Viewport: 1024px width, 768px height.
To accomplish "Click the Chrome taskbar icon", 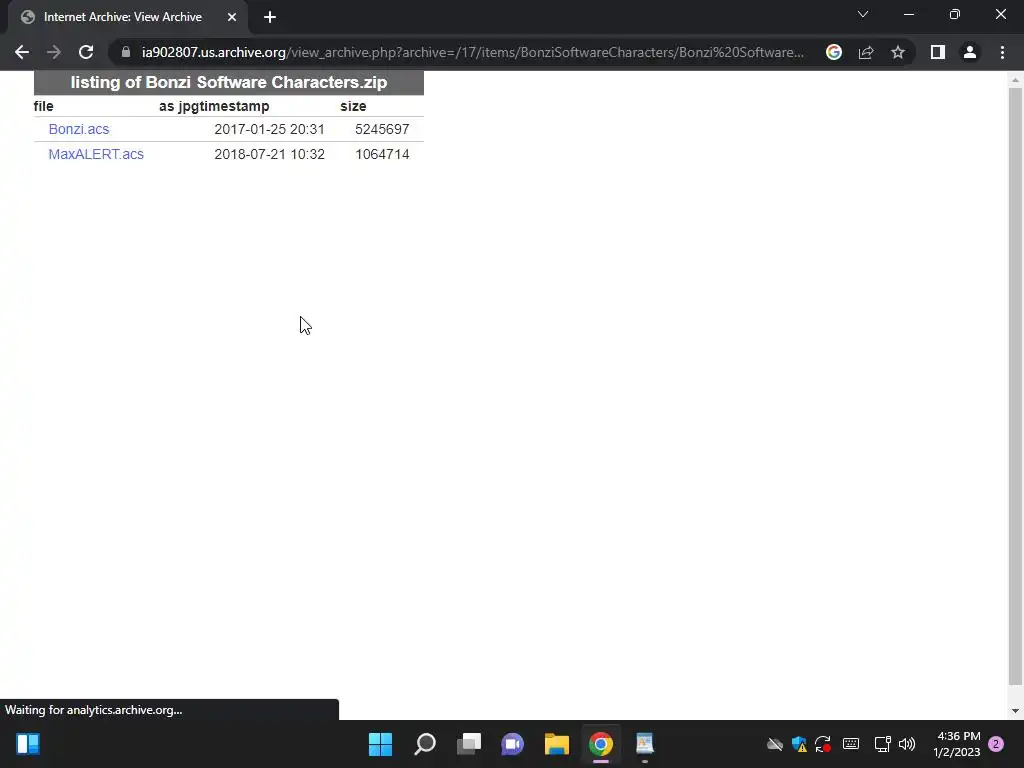I will coord(601,744).
